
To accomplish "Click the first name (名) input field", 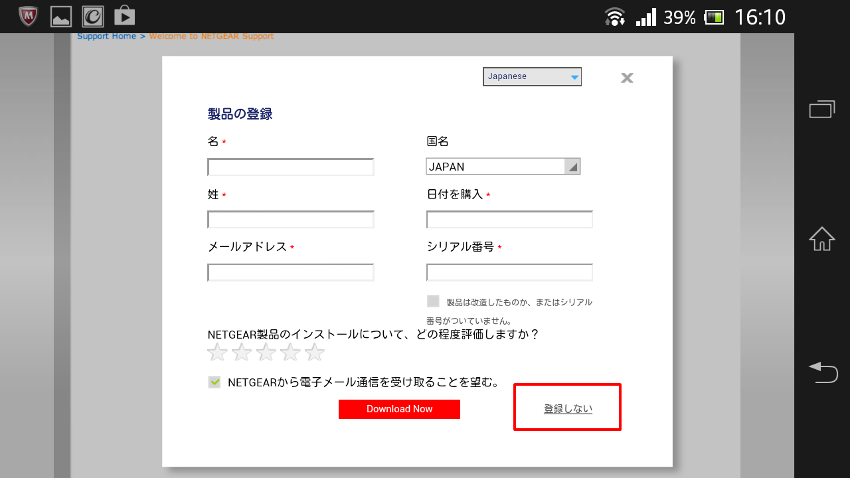I will click(x=291, y=167).
